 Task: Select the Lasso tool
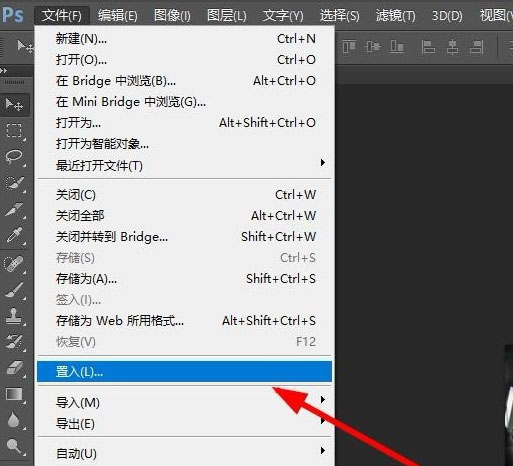pyautogui.click(x=14, y=157)
